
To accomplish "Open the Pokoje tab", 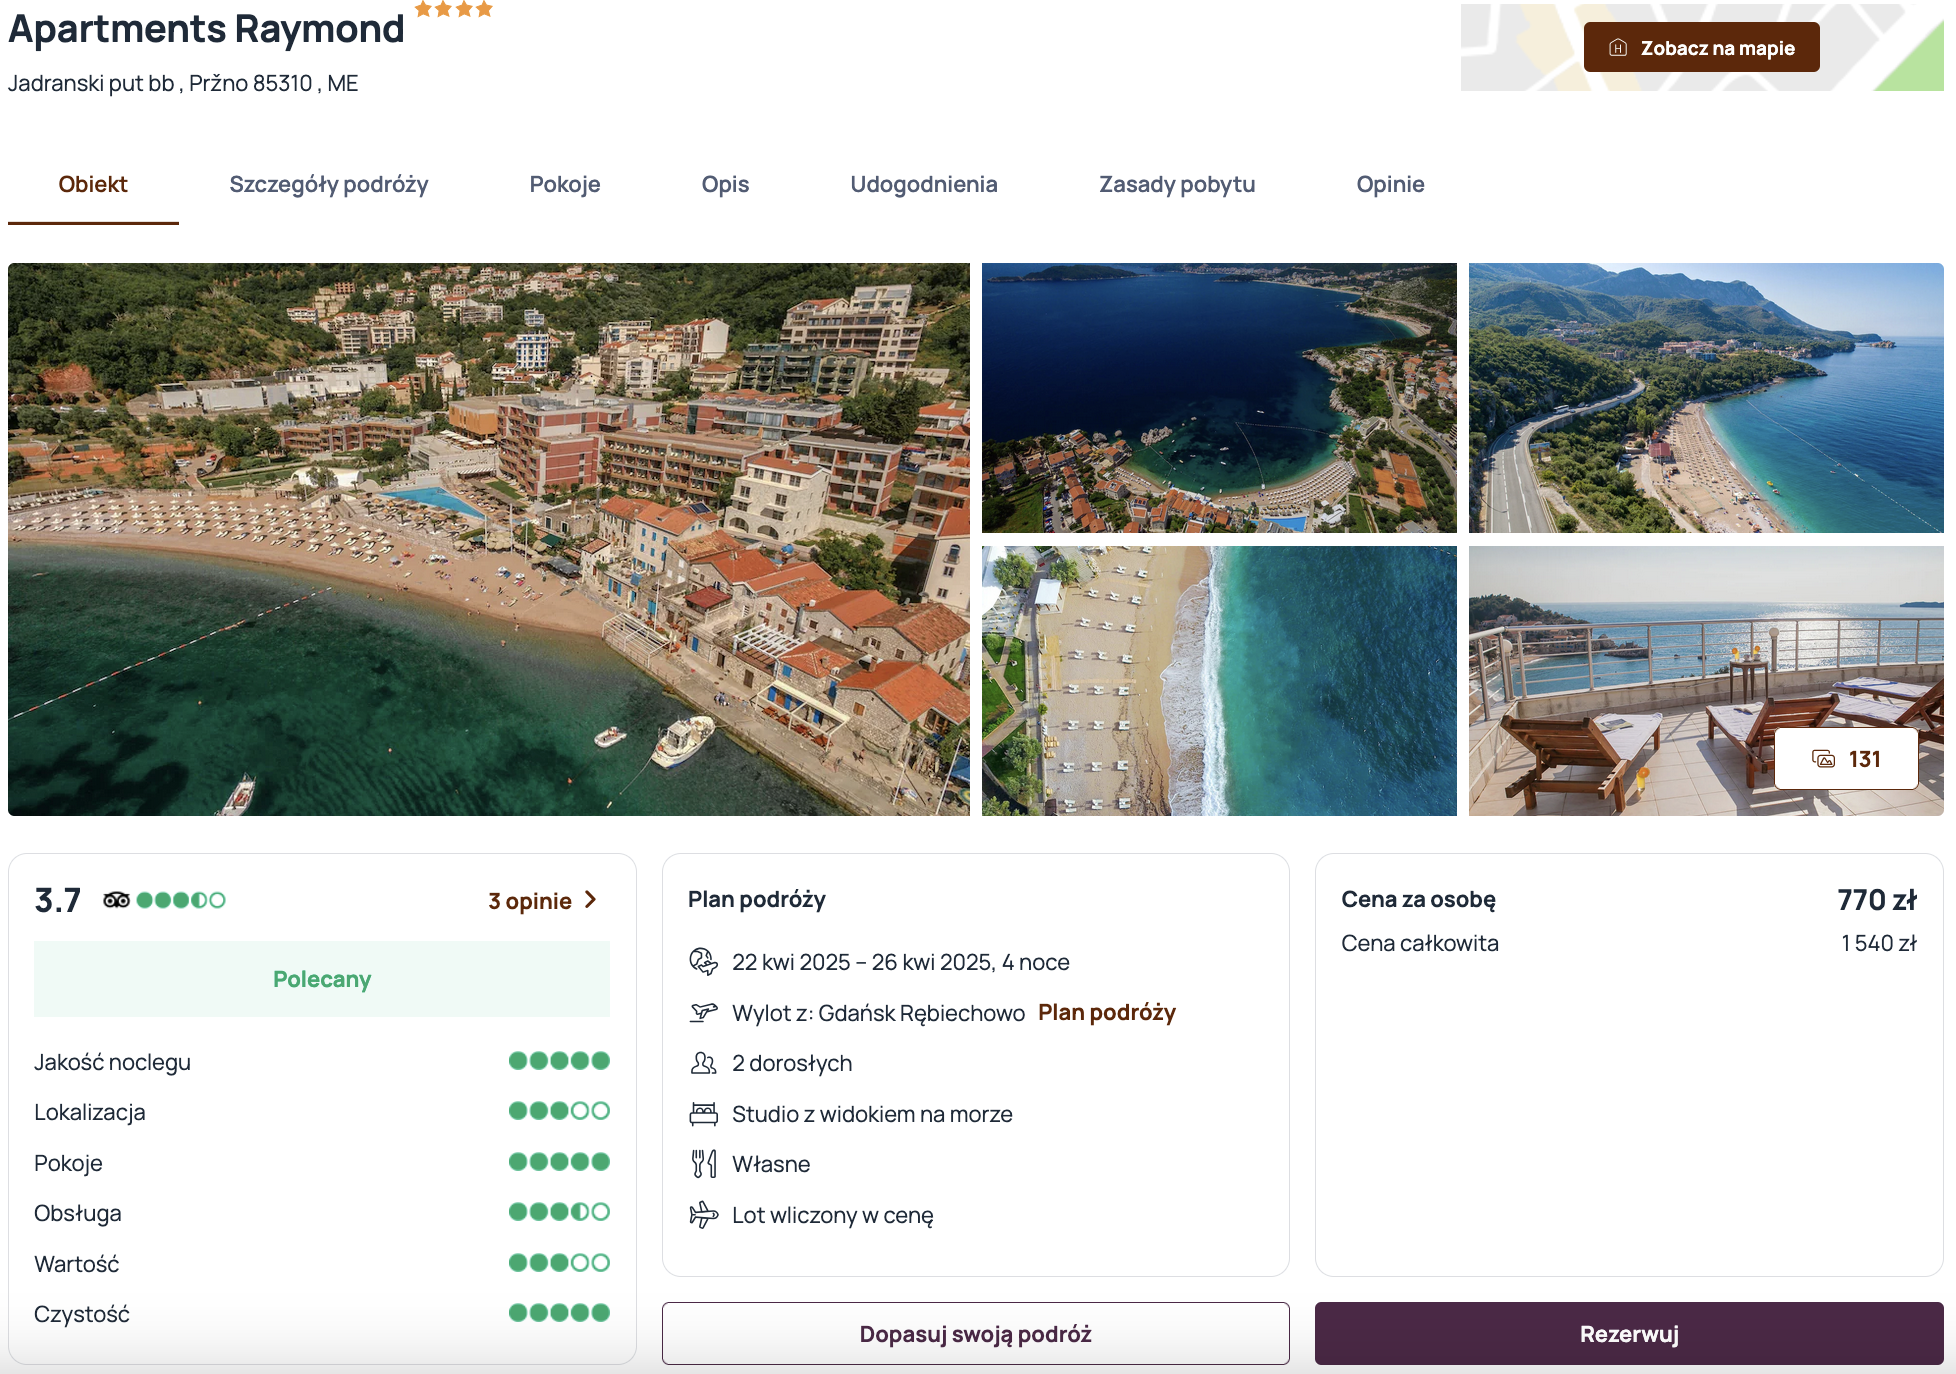I will tap(565, 184).
